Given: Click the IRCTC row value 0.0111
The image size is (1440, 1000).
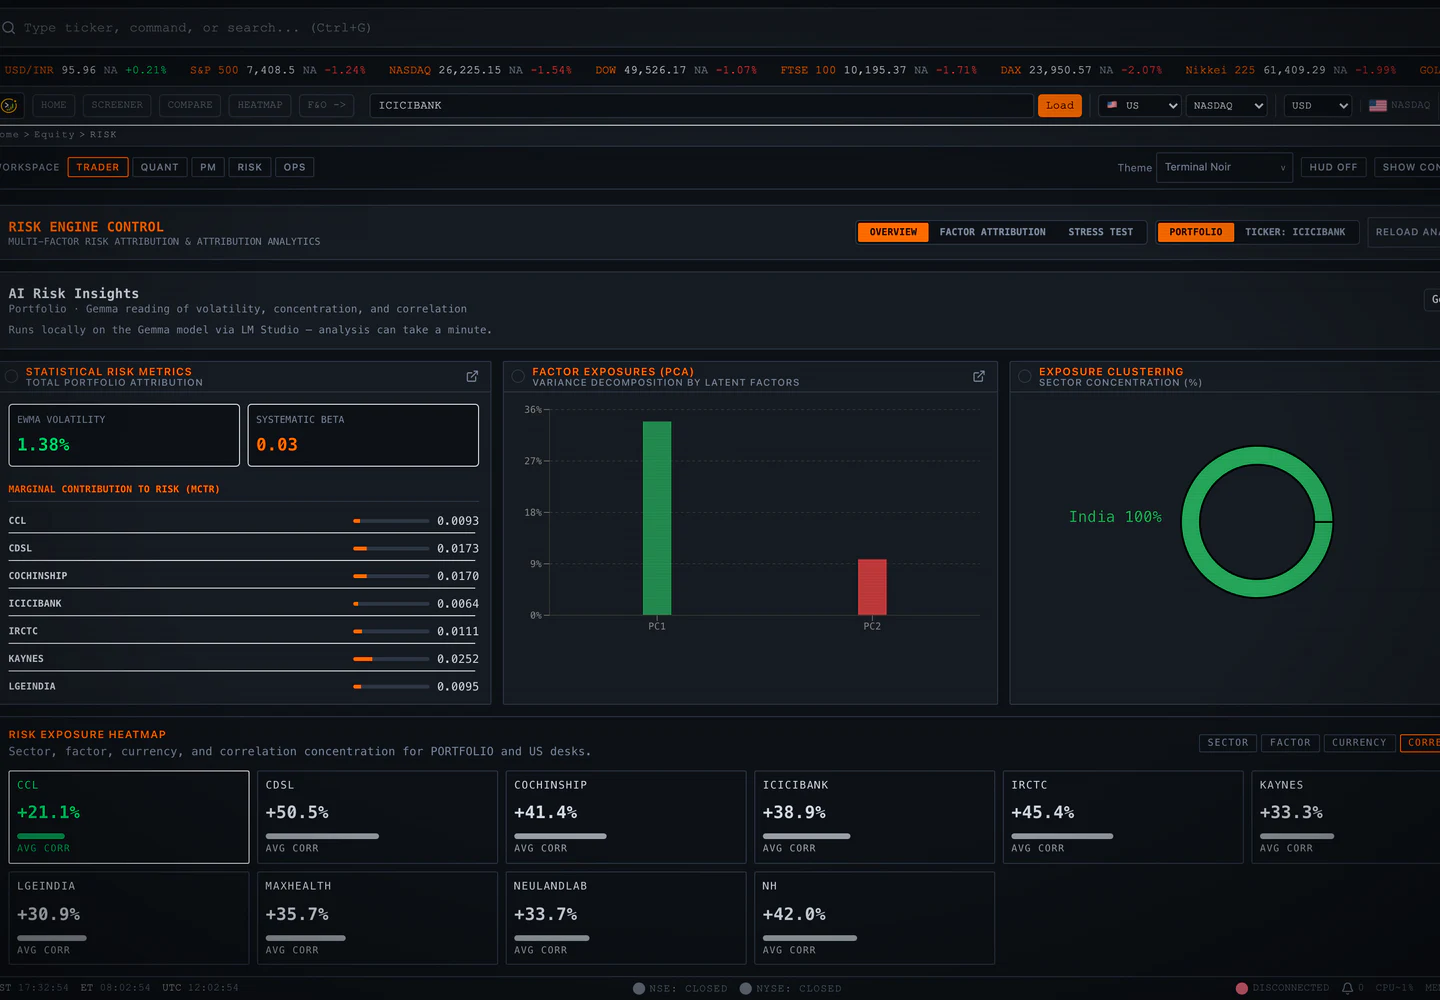Looking at the screenshot, I should 458,632.
